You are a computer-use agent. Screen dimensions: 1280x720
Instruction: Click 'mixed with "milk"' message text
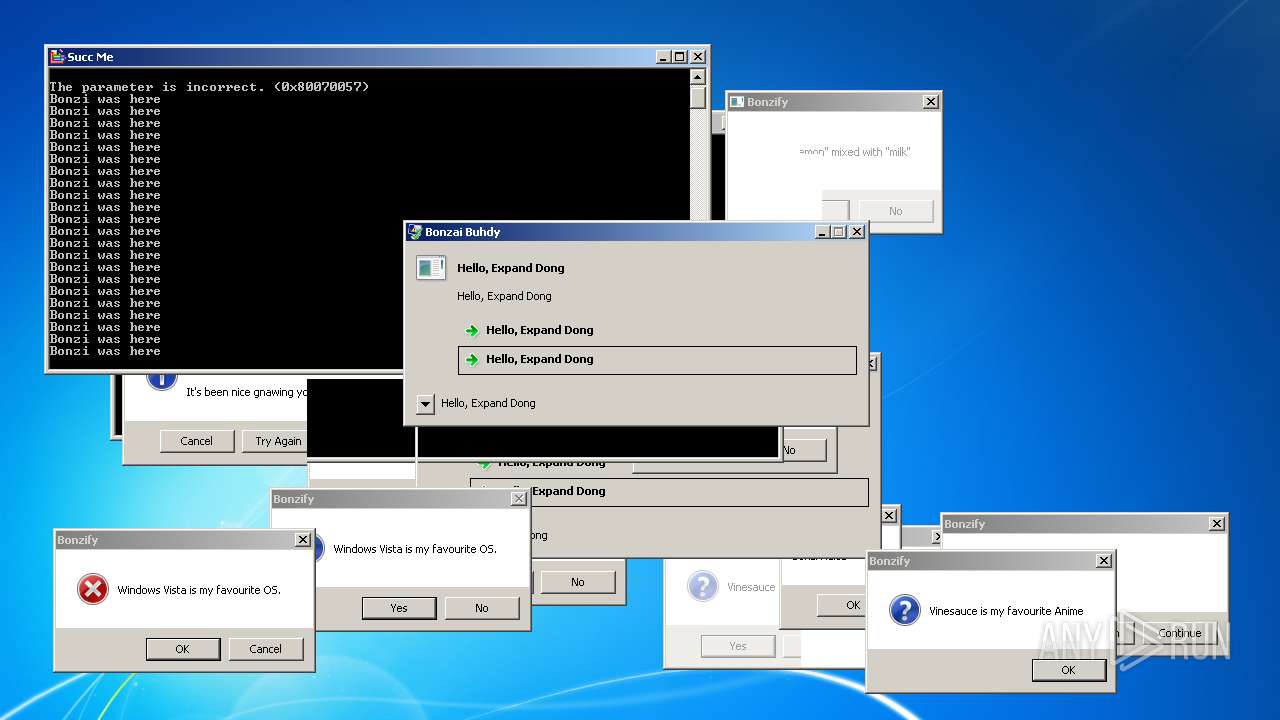[870, 152]
